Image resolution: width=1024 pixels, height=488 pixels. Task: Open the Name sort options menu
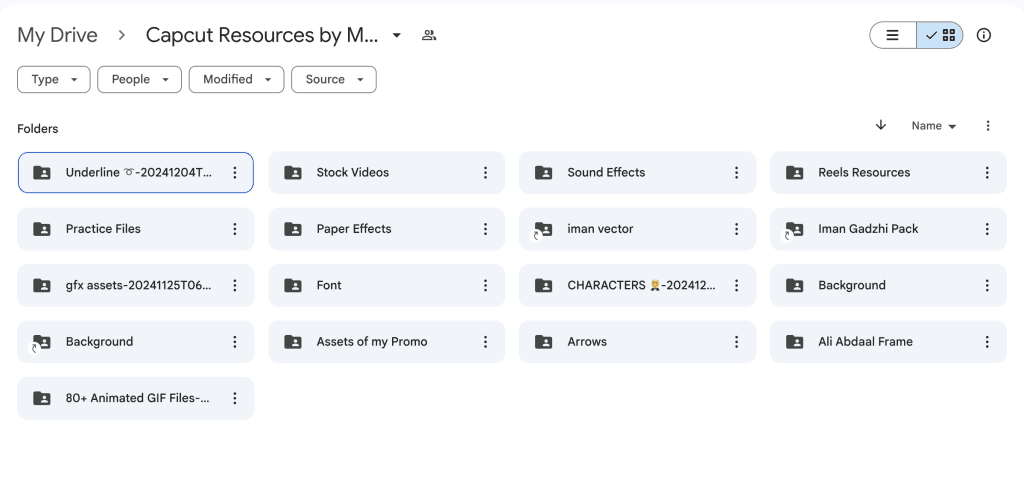934,126
